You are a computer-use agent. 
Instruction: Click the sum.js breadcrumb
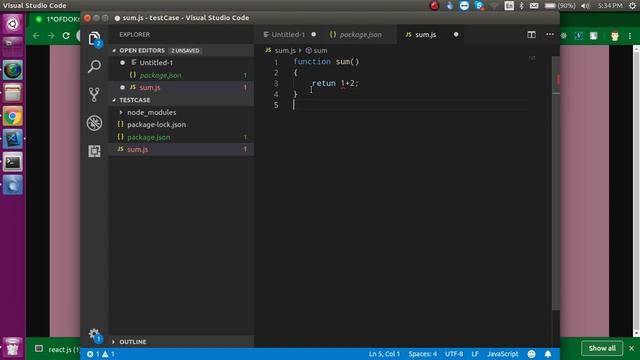click(x=280, y=51)
